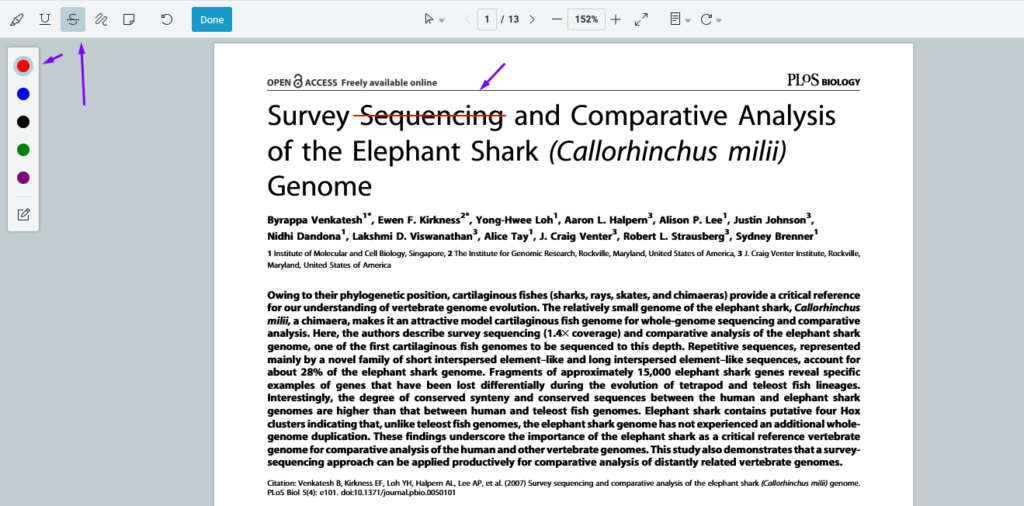Select the Highlighter pen tool
Image resolution: width=1024 pixels, height=506 pixels.
(x=17, y=19)
